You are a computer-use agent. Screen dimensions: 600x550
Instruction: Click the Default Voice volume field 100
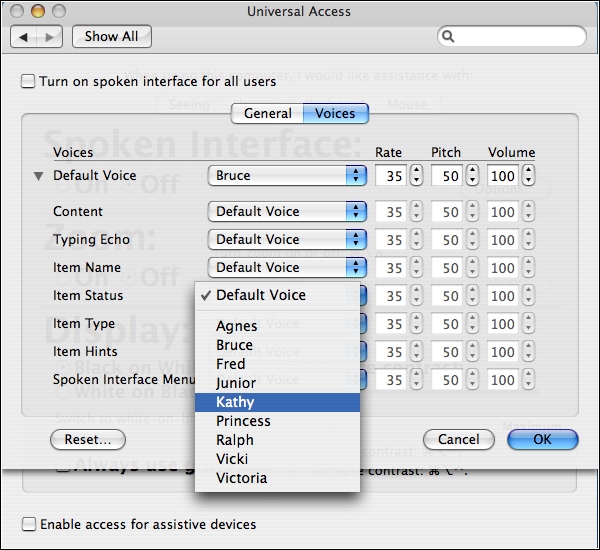pyautogui.click(x=503, y=176)
